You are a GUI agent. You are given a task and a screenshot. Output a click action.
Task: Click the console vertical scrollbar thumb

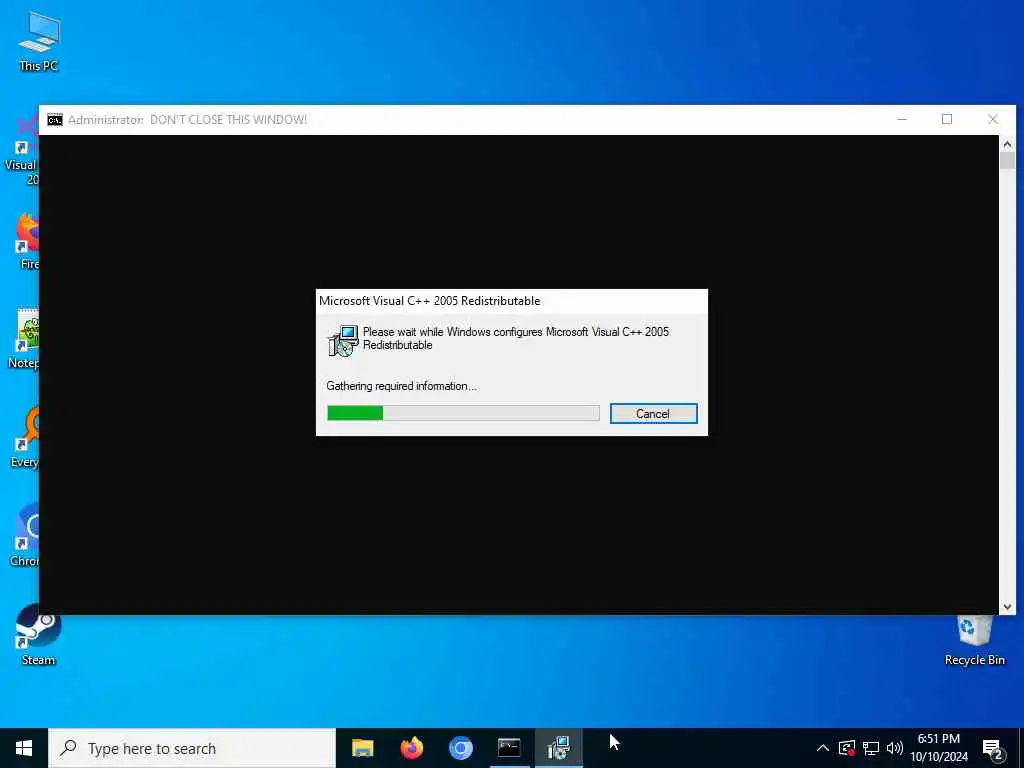click(1007, 161)
